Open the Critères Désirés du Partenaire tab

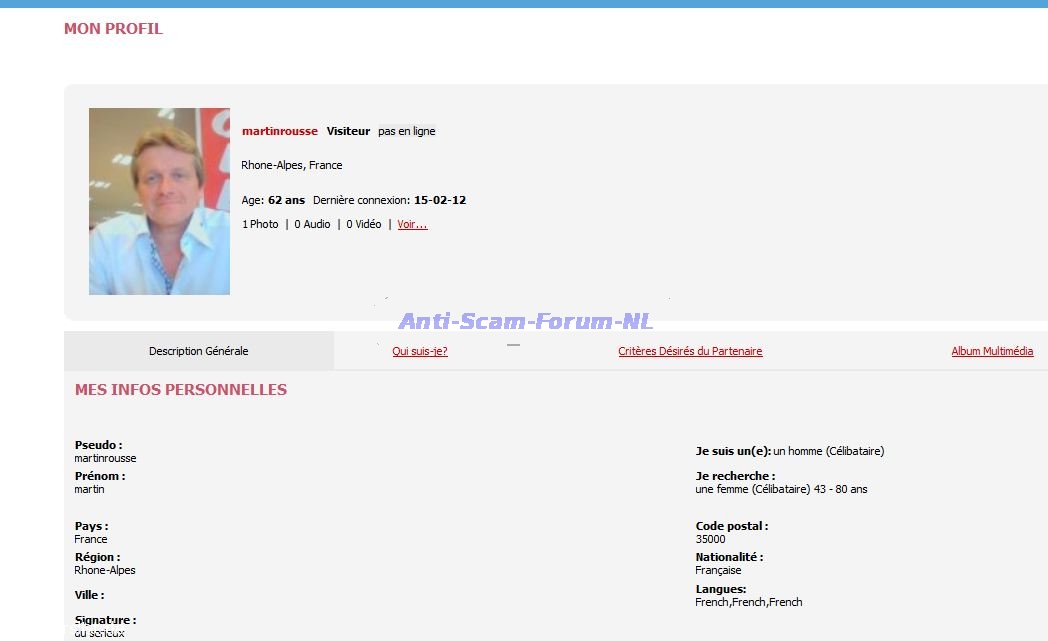[x=690, y=351]
